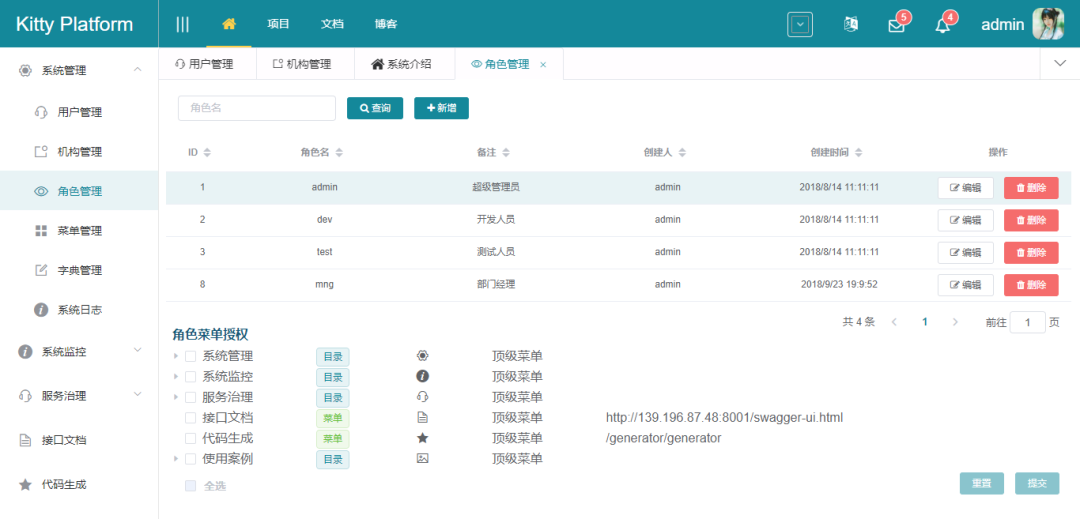Expand 系统监控 in the left sidebar
Image resolution: width=1080 pixels, height=519 pixels.
[79, 352]
